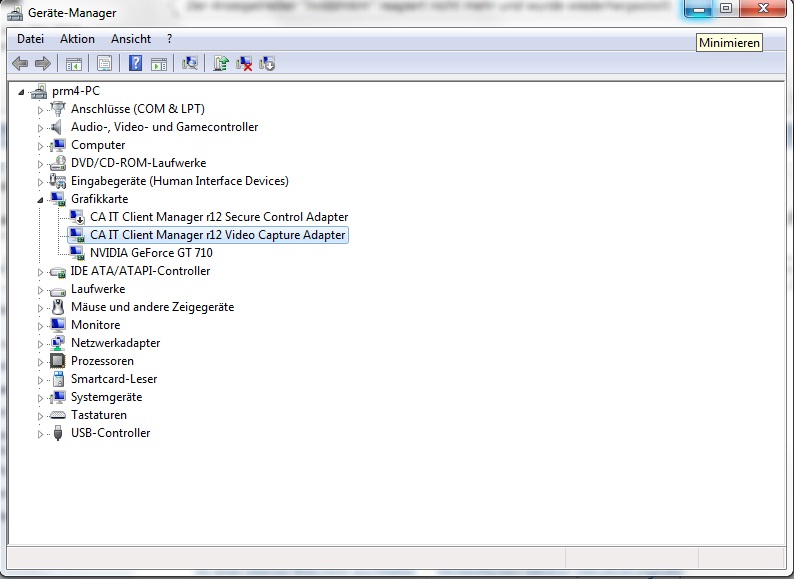Image resolution: width=794 pixels, height=579 pixels.
Task: Maximize the Geräte-Manager window
Action: pyautogui.click(x=726, y=9)
